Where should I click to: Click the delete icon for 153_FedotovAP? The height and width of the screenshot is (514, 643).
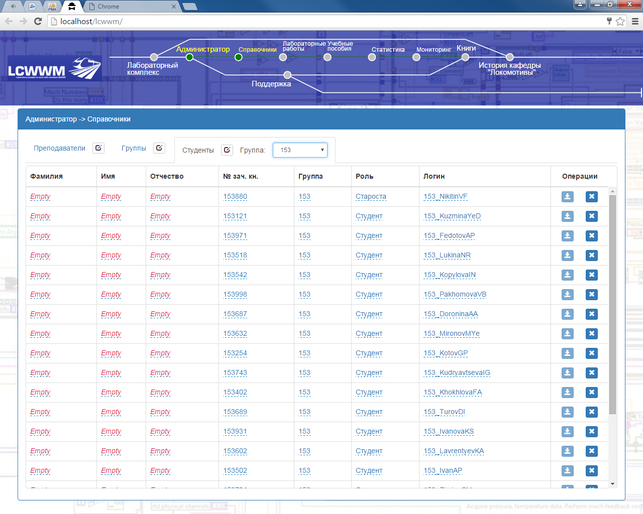click(x=591, y=236)
